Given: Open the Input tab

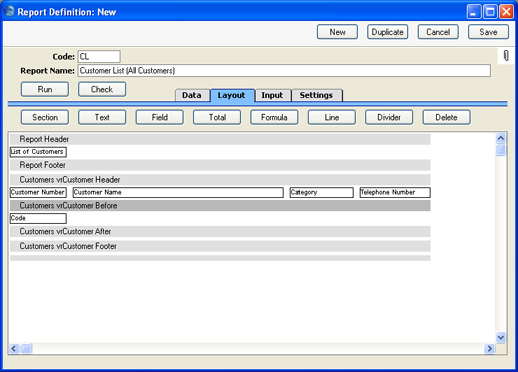Looking at the screenshot, I should pyautogui.click(x=272, y=95).
